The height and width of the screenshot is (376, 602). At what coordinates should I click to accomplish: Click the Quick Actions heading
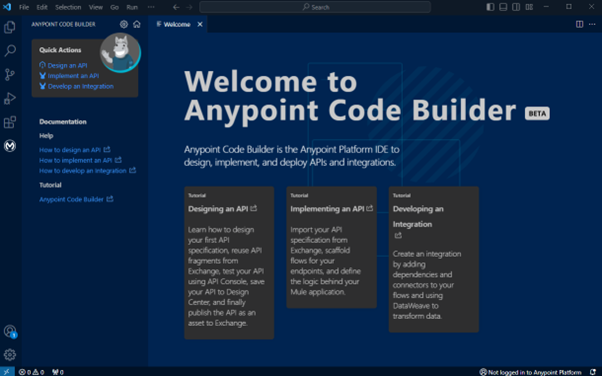pyautogui.click(x=60, y=50)
